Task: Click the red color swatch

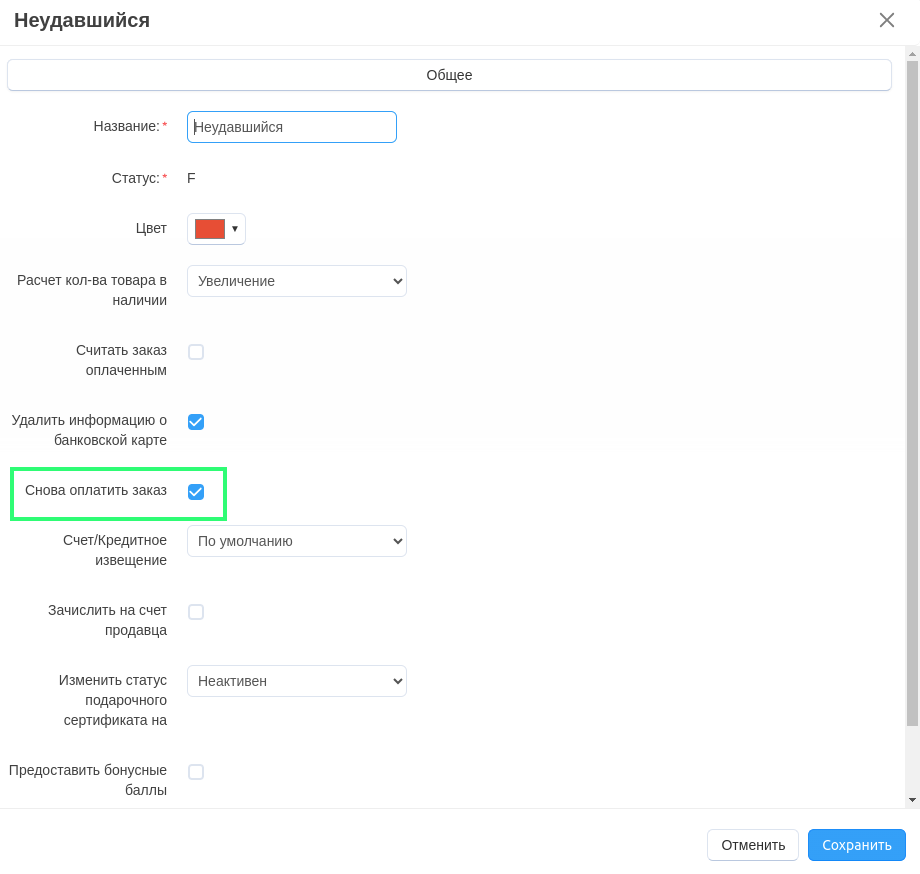Action: coord(210,229)
